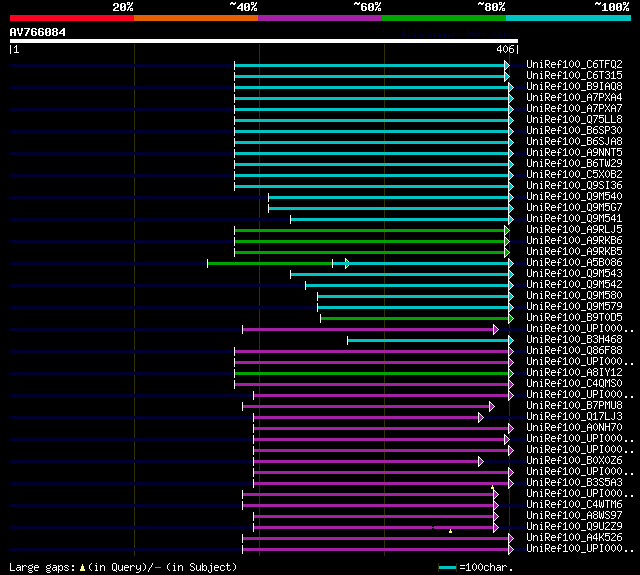
Task: Select the UniRef100_Q9SI36 label
Action: (x=574, y=186)
